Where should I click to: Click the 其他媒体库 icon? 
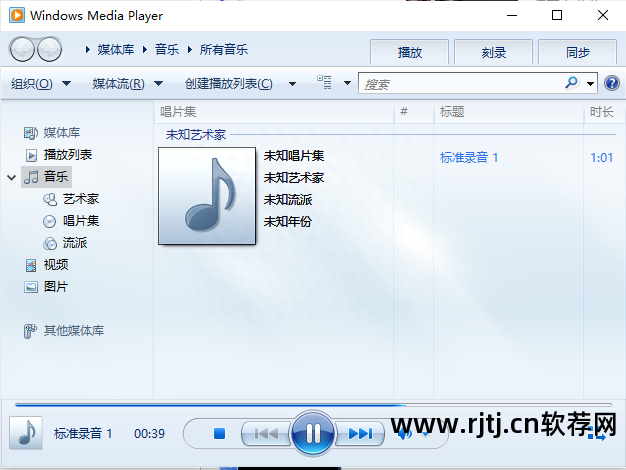pos(30,331)
